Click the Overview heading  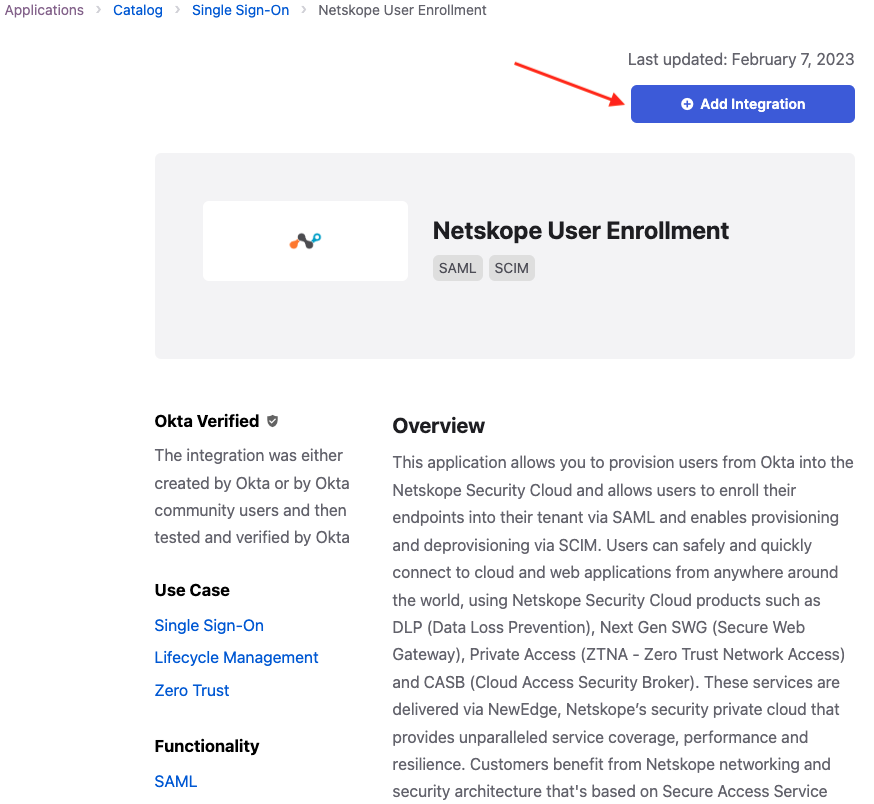click(x=439, y=426)
